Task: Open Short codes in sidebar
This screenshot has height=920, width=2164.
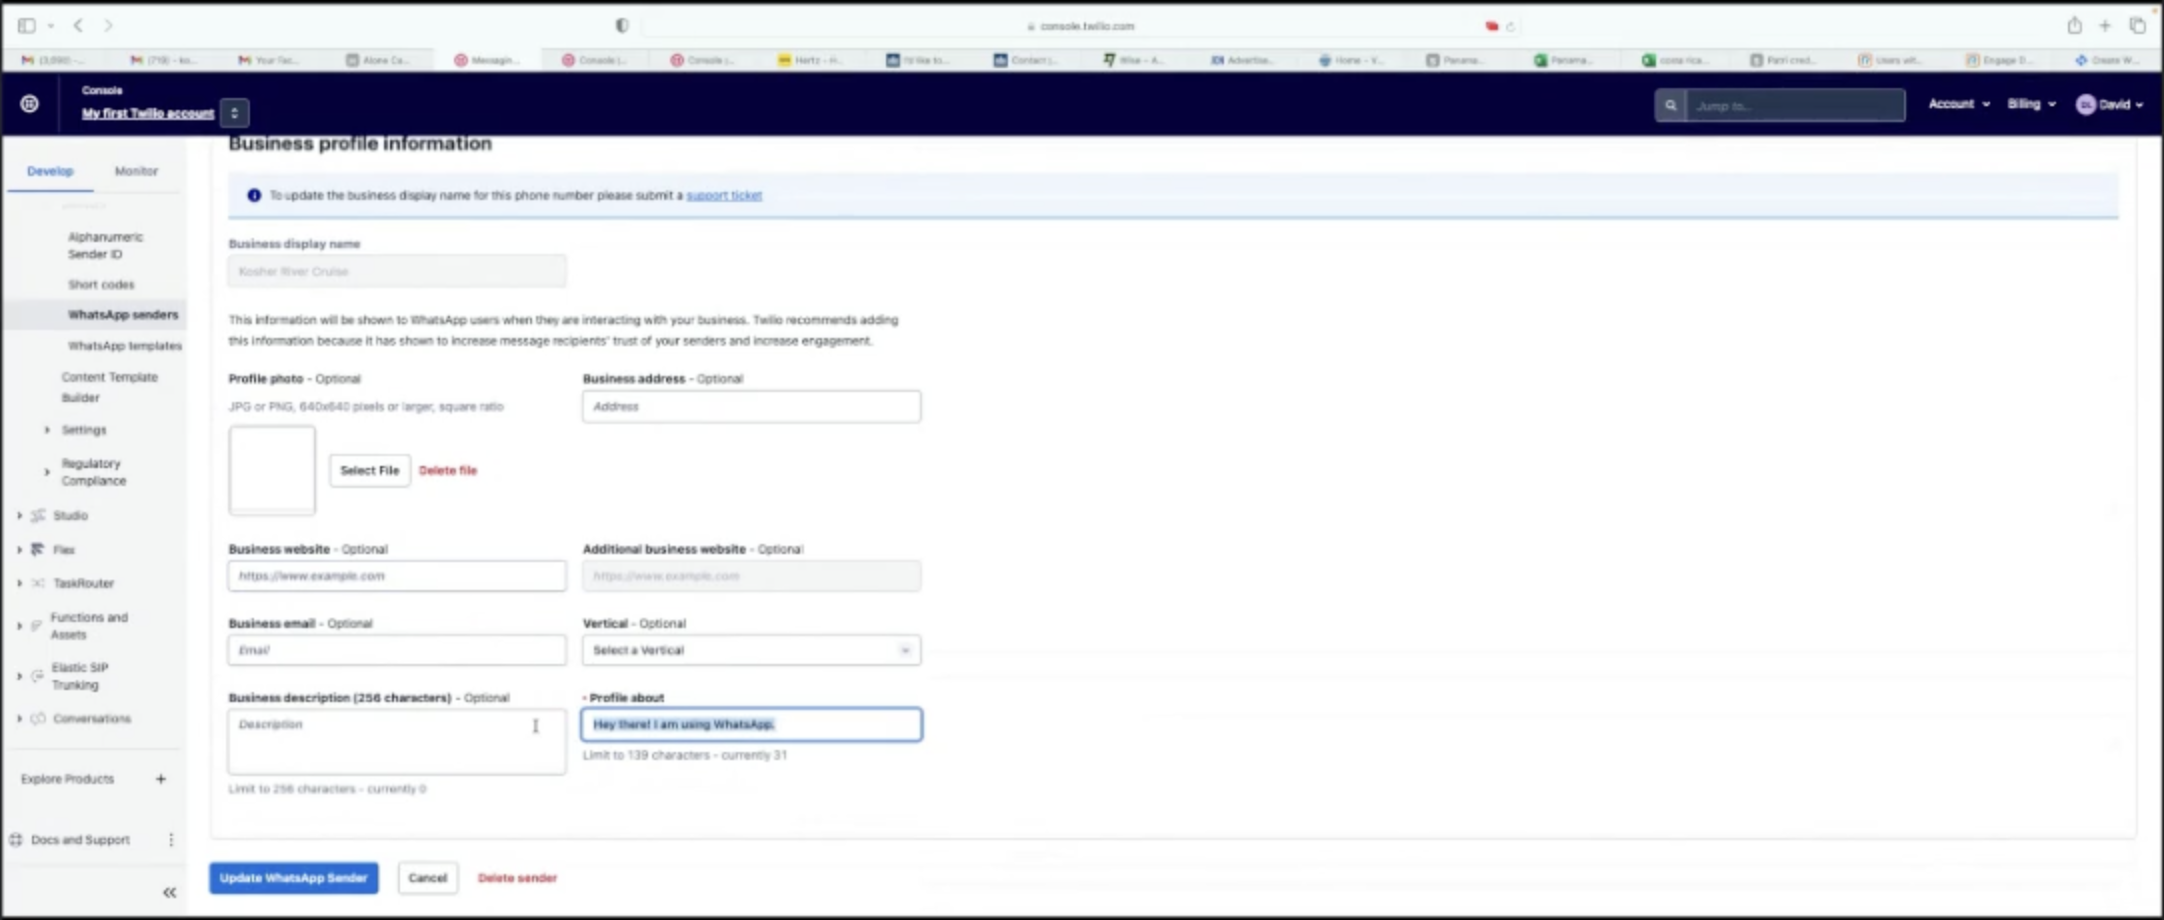Action: point(100,284)
